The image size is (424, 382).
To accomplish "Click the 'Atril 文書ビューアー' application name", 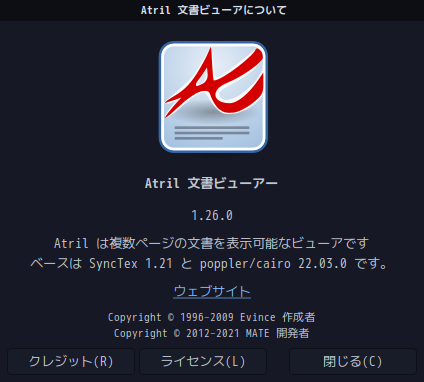I will [x=211, y=183].
